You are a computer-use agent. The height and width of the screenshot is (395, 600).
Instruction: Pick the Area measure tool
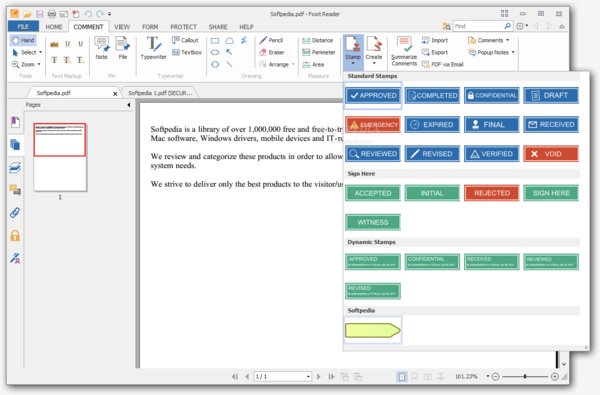(x=313, y=65)
